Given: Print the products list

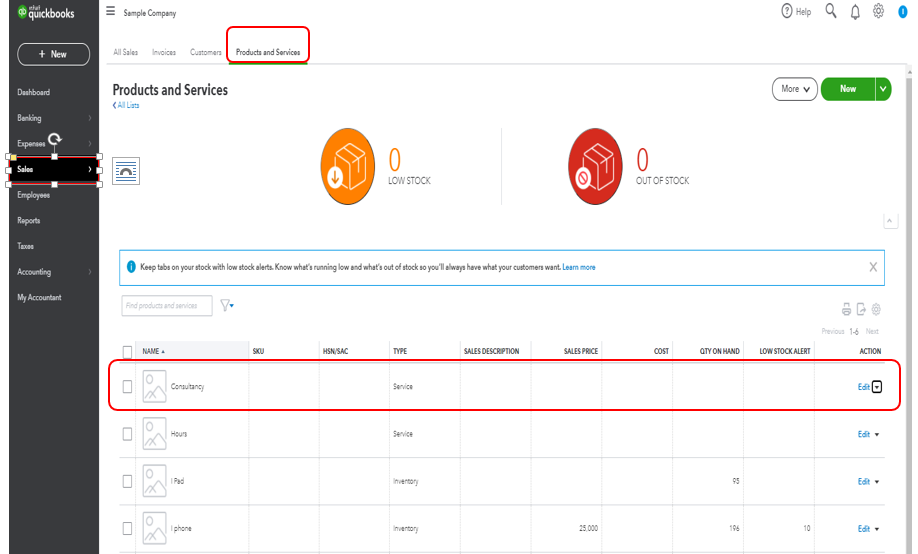Looking at the screenshot, I should (847, 309).
